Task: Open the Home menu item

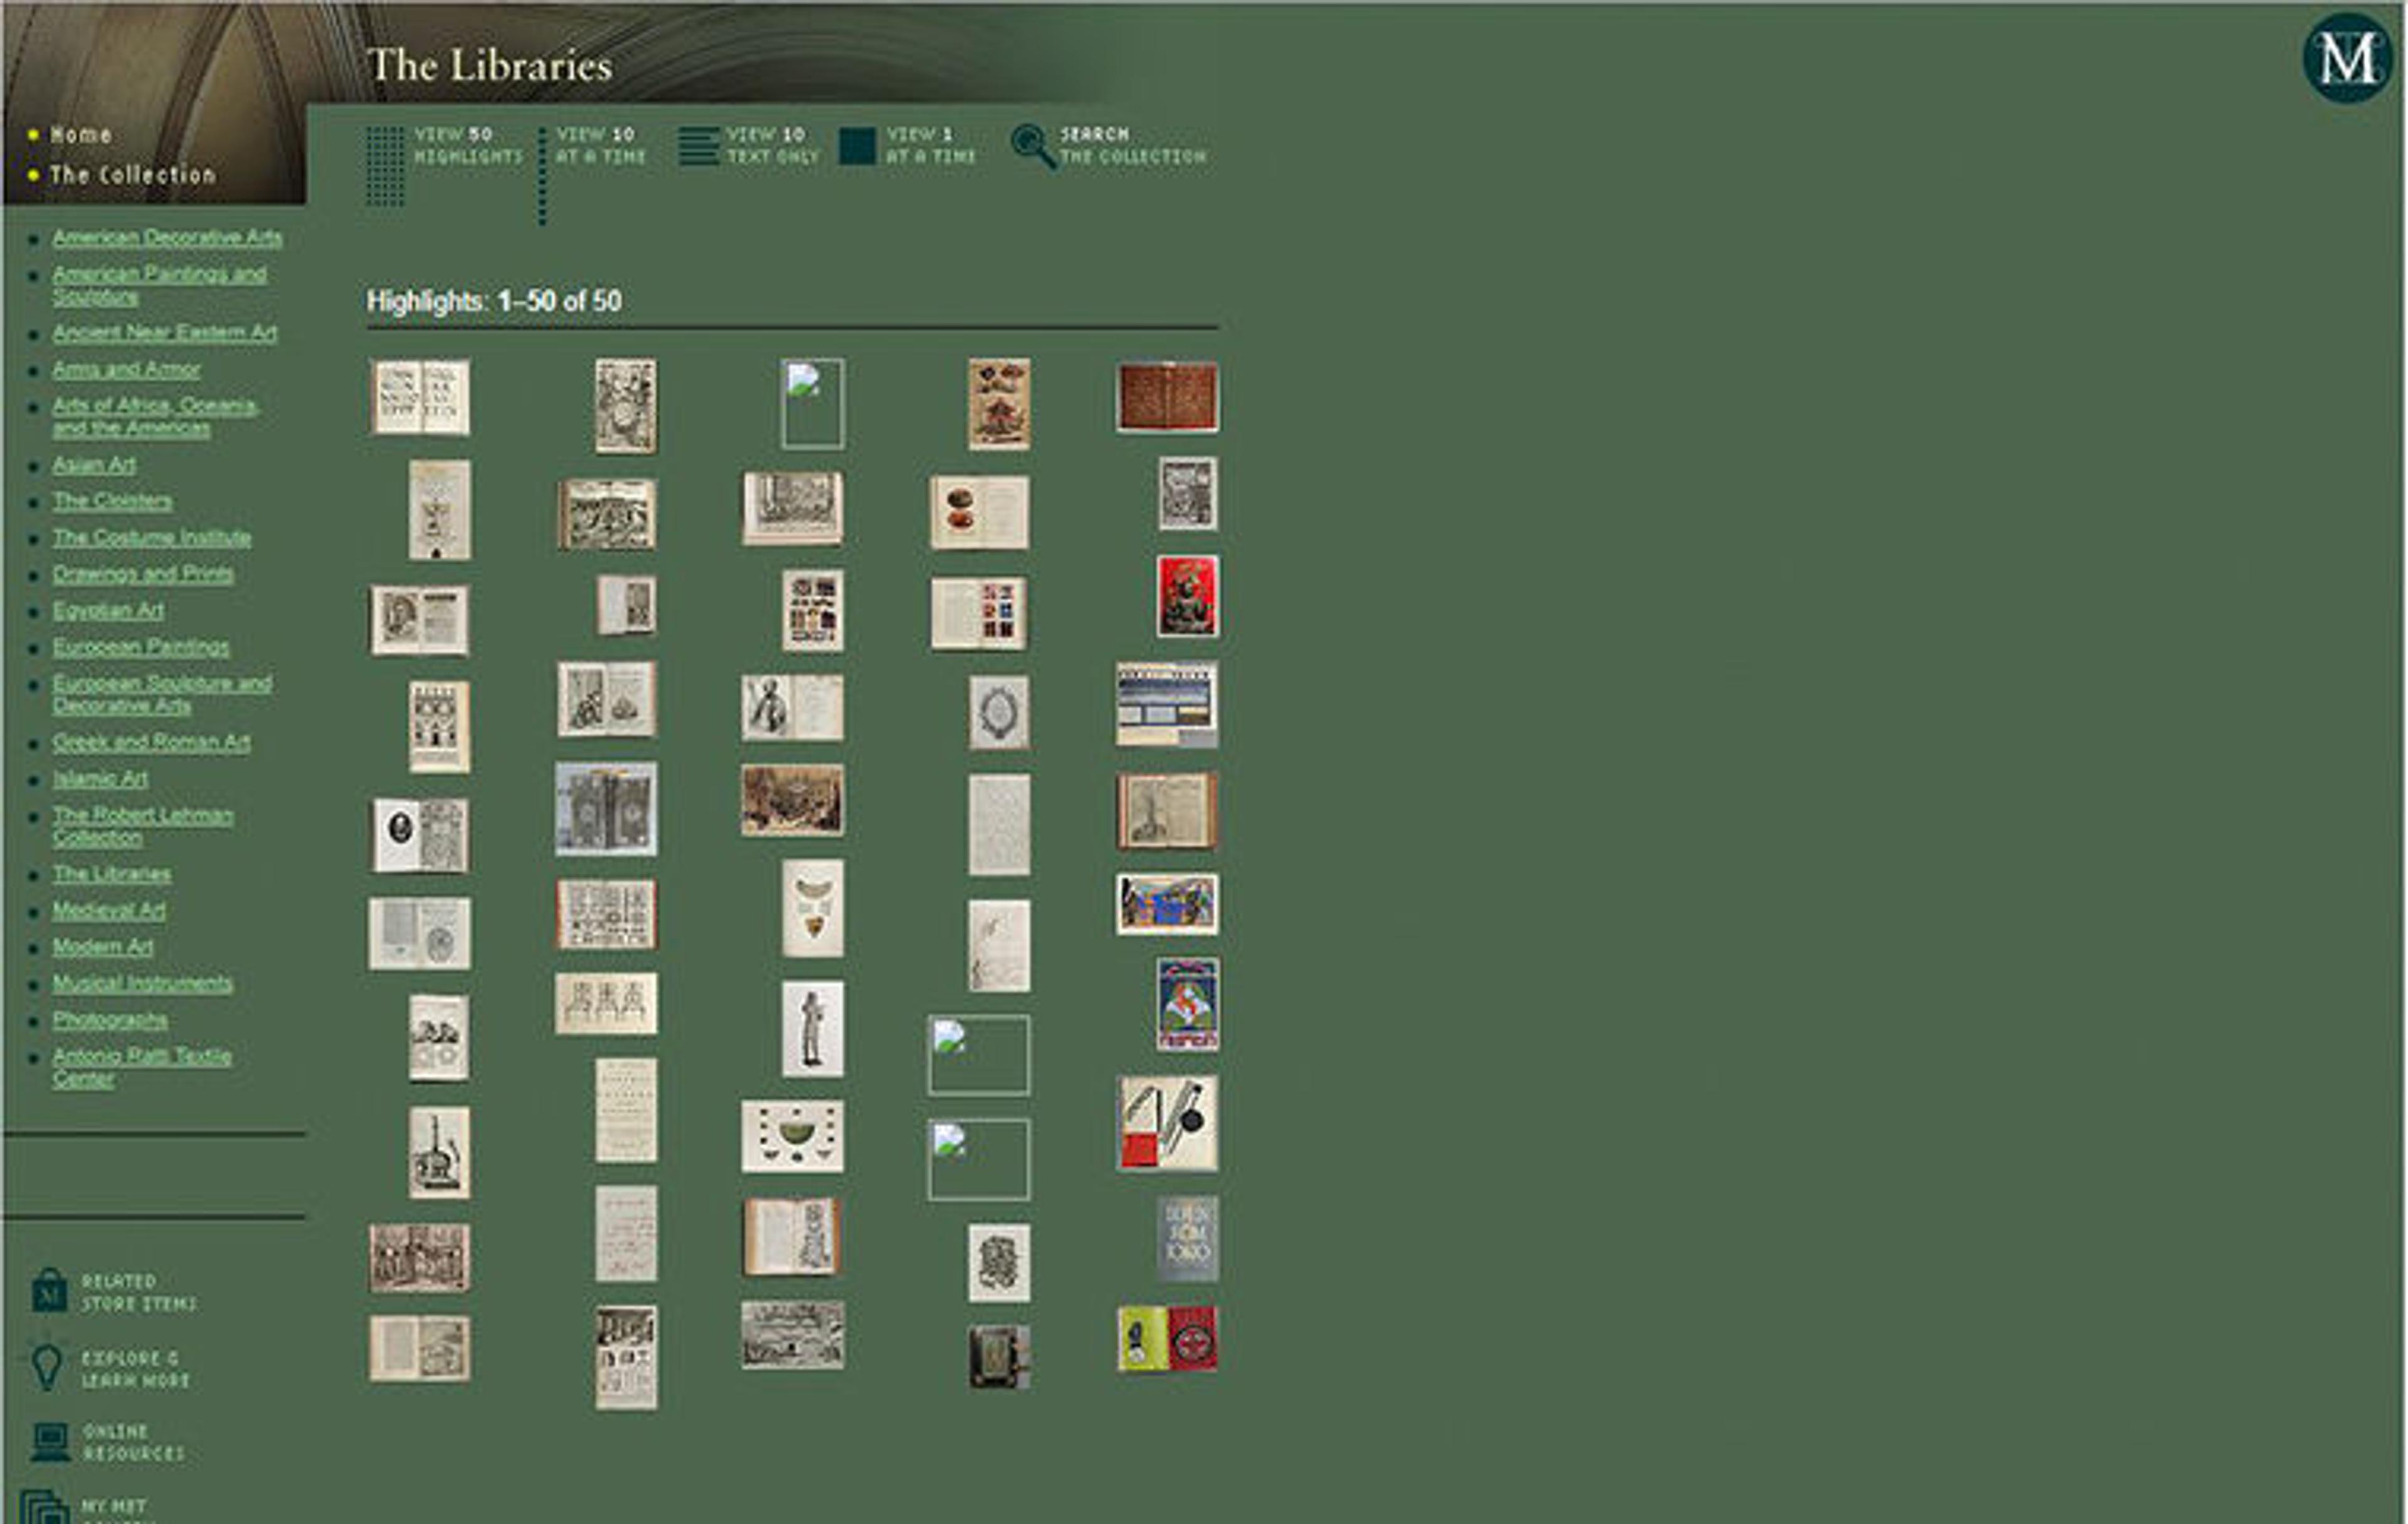Action: click(81, 134)
